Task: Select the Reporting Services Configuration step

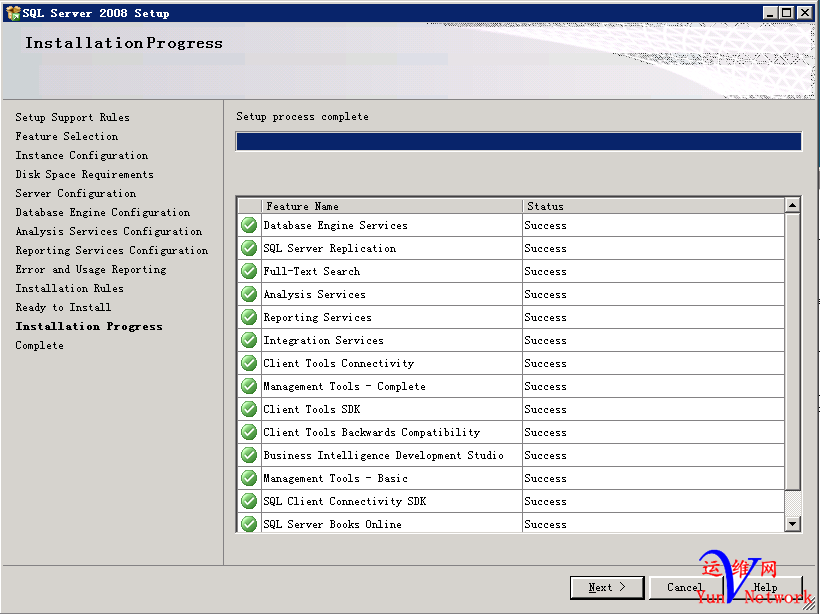Action: click(x=112, y=250)
